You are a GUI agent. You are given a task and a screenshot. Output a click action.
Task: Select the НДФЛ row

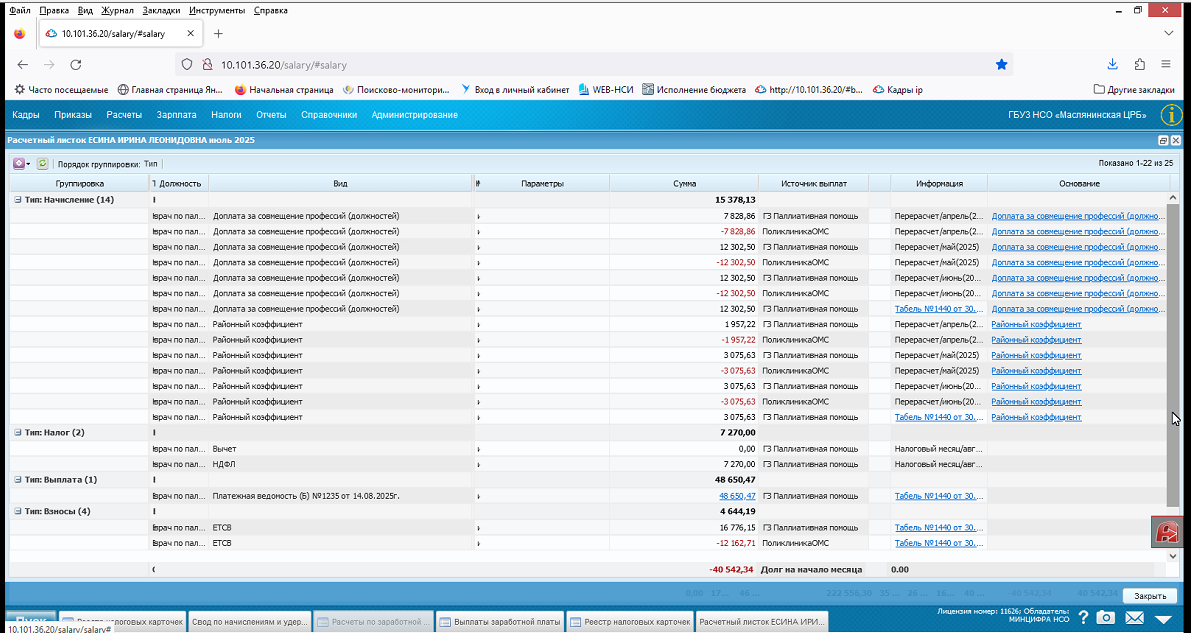point(590,464)
